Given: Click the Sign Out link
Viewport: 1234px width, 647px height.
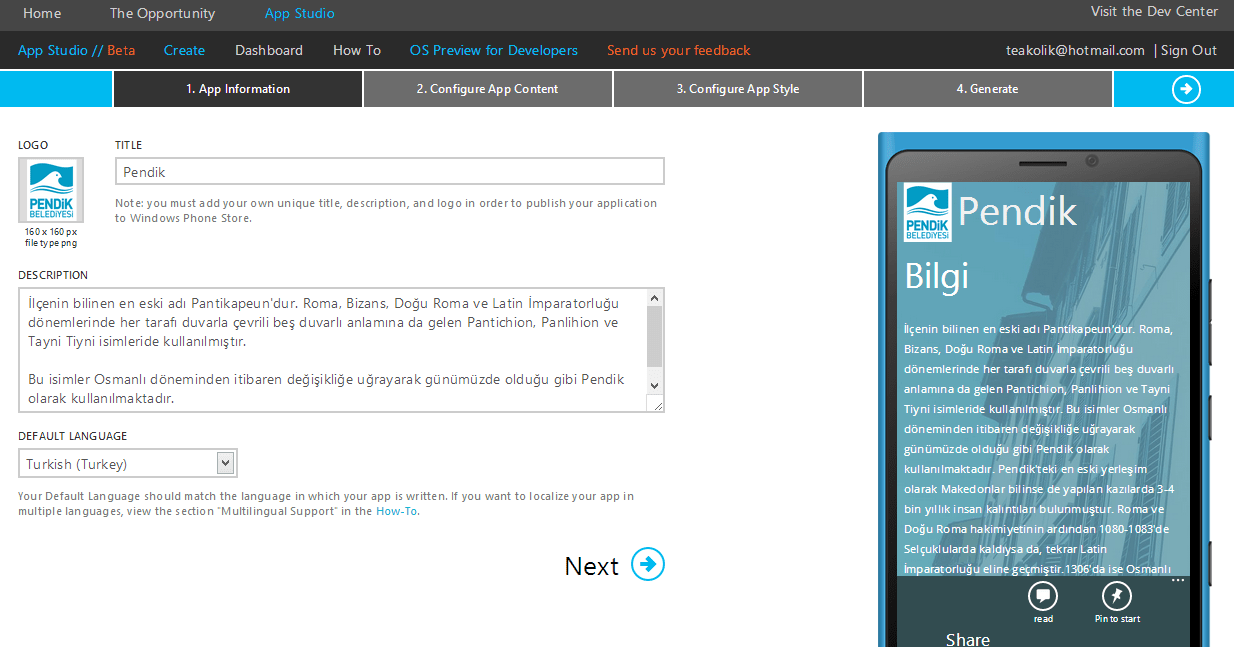Looking at the screenshot, I should click(1189, 50).
